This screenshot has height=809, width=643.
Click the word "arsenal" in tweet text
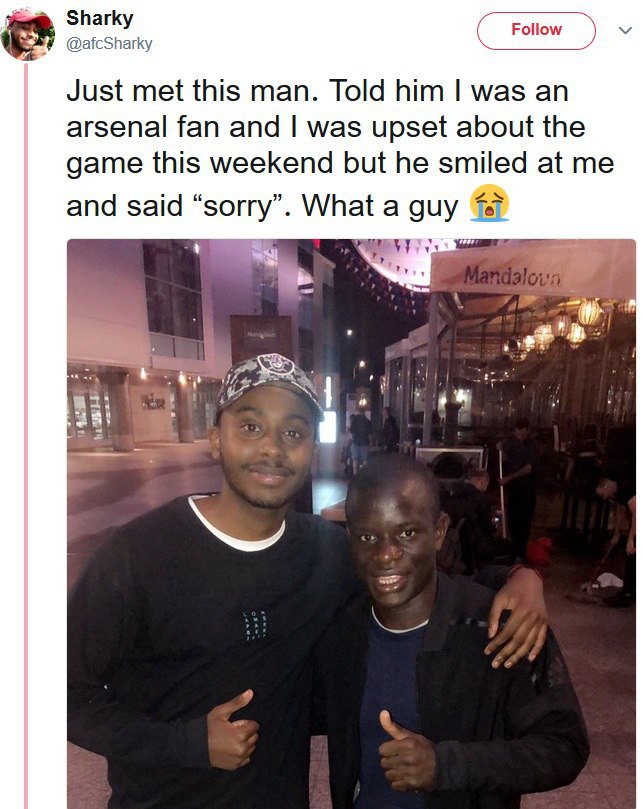(x=117, y=127)
